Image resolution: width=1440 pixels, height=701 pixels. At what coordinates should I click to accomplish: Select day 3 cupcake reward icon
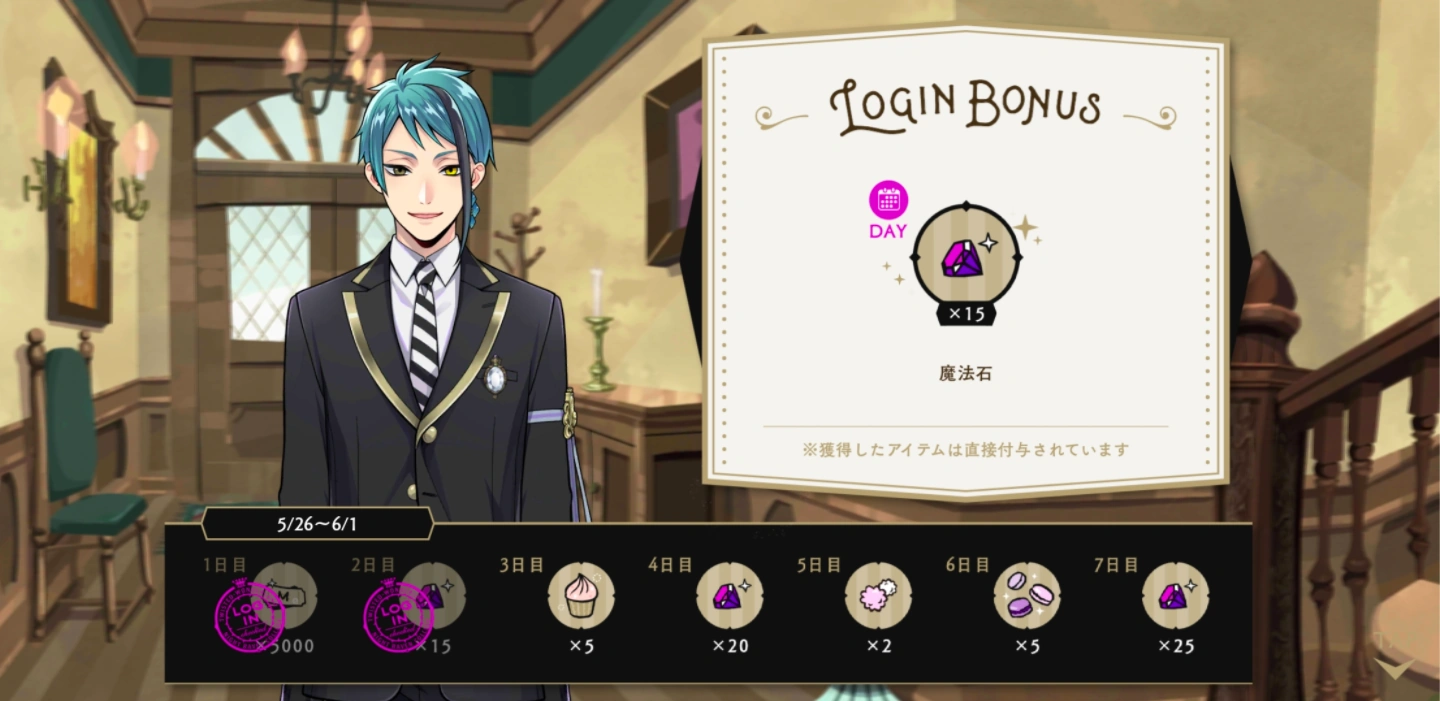click(581, 596)
